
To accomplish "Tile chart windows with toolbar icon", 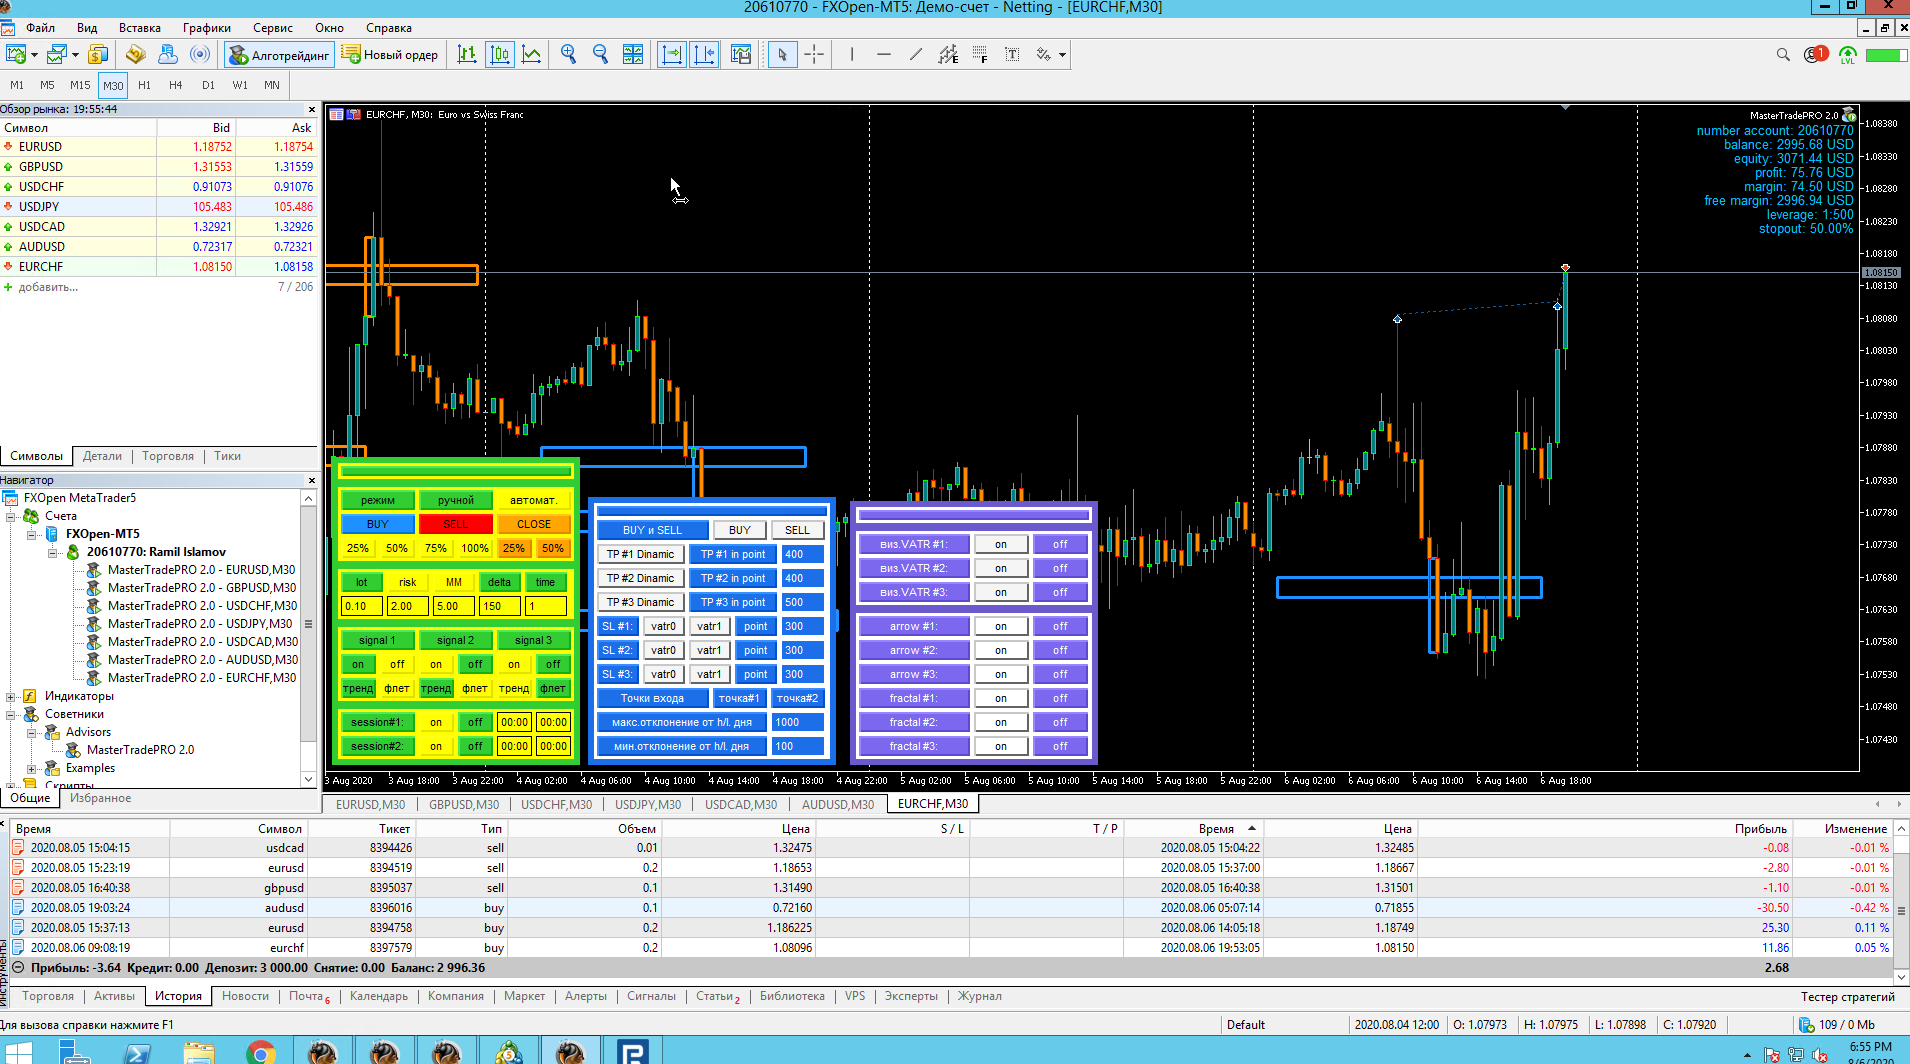I will coord(633,55).
